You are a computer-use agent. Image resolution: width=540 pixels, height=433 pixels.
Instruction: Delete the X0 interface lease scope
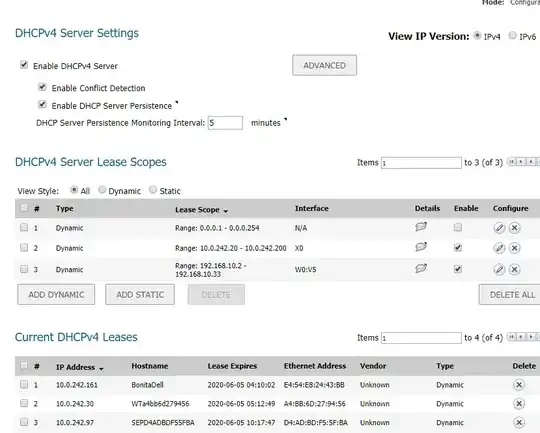(x=515, y=248)
